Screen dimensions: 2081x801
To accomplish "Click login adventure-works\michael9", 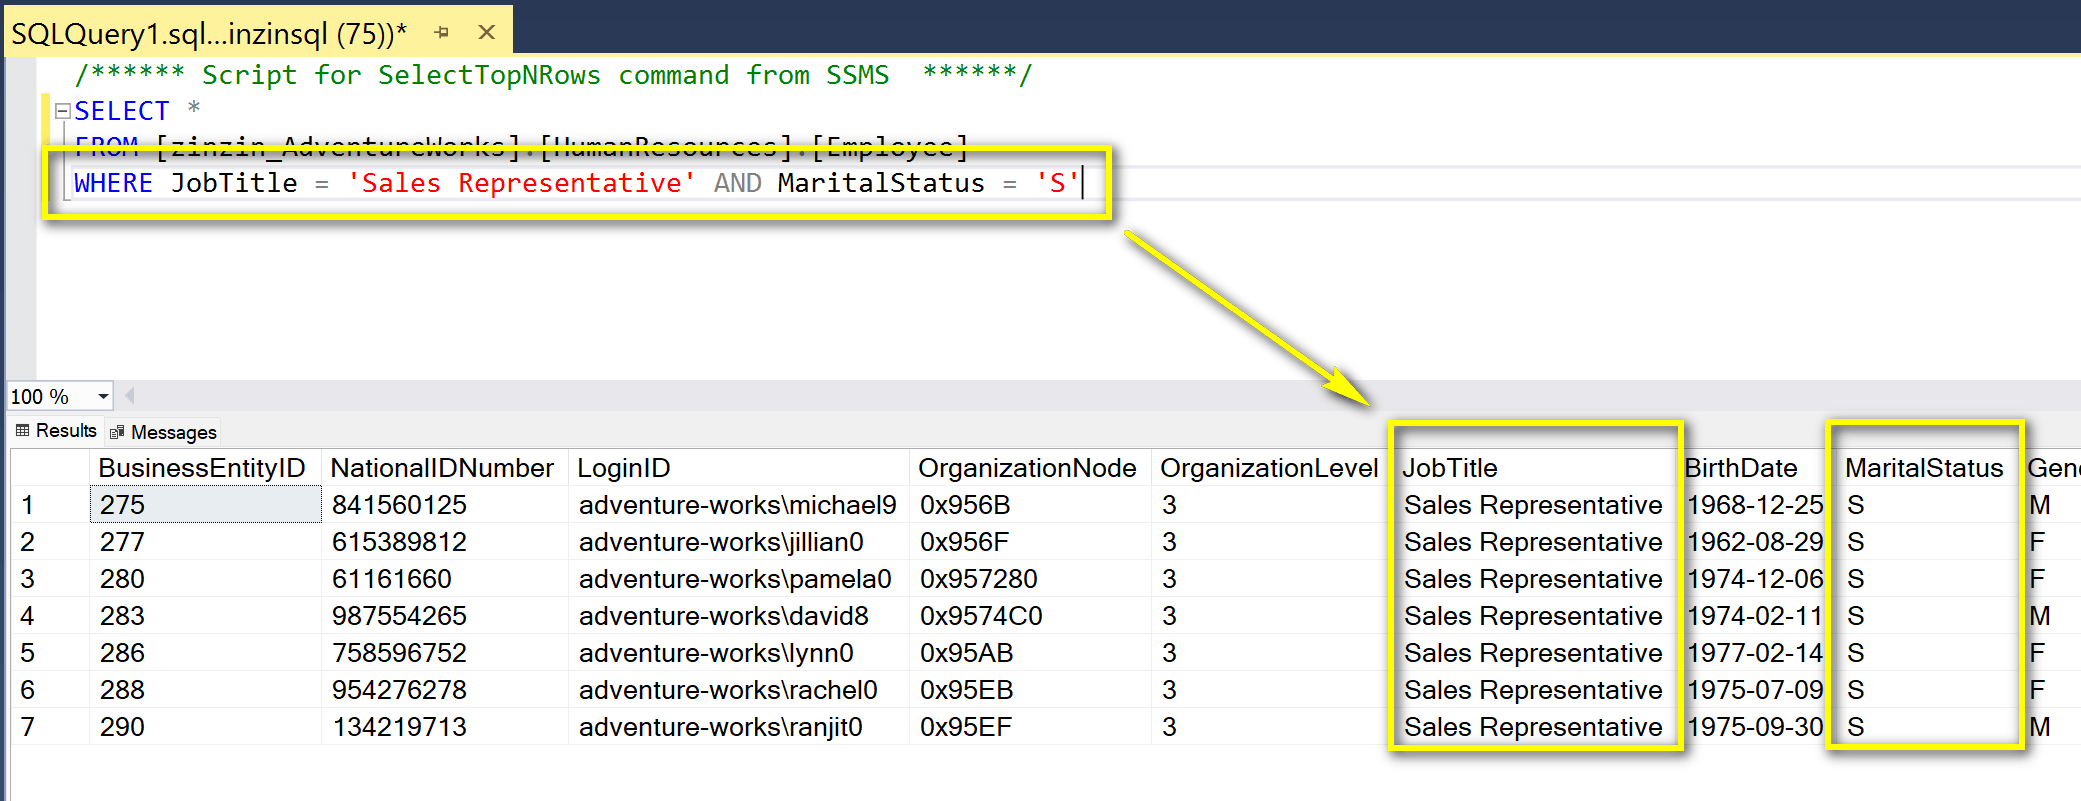I will click(739, 505).
